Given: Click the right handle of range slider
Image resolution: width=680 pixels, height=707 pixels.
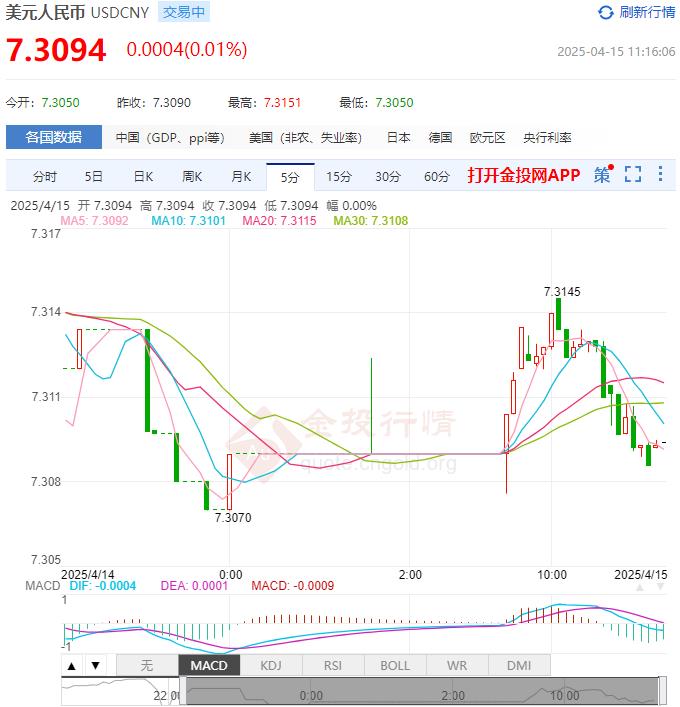Looking at the screenshot, I should tap(662, 691).
